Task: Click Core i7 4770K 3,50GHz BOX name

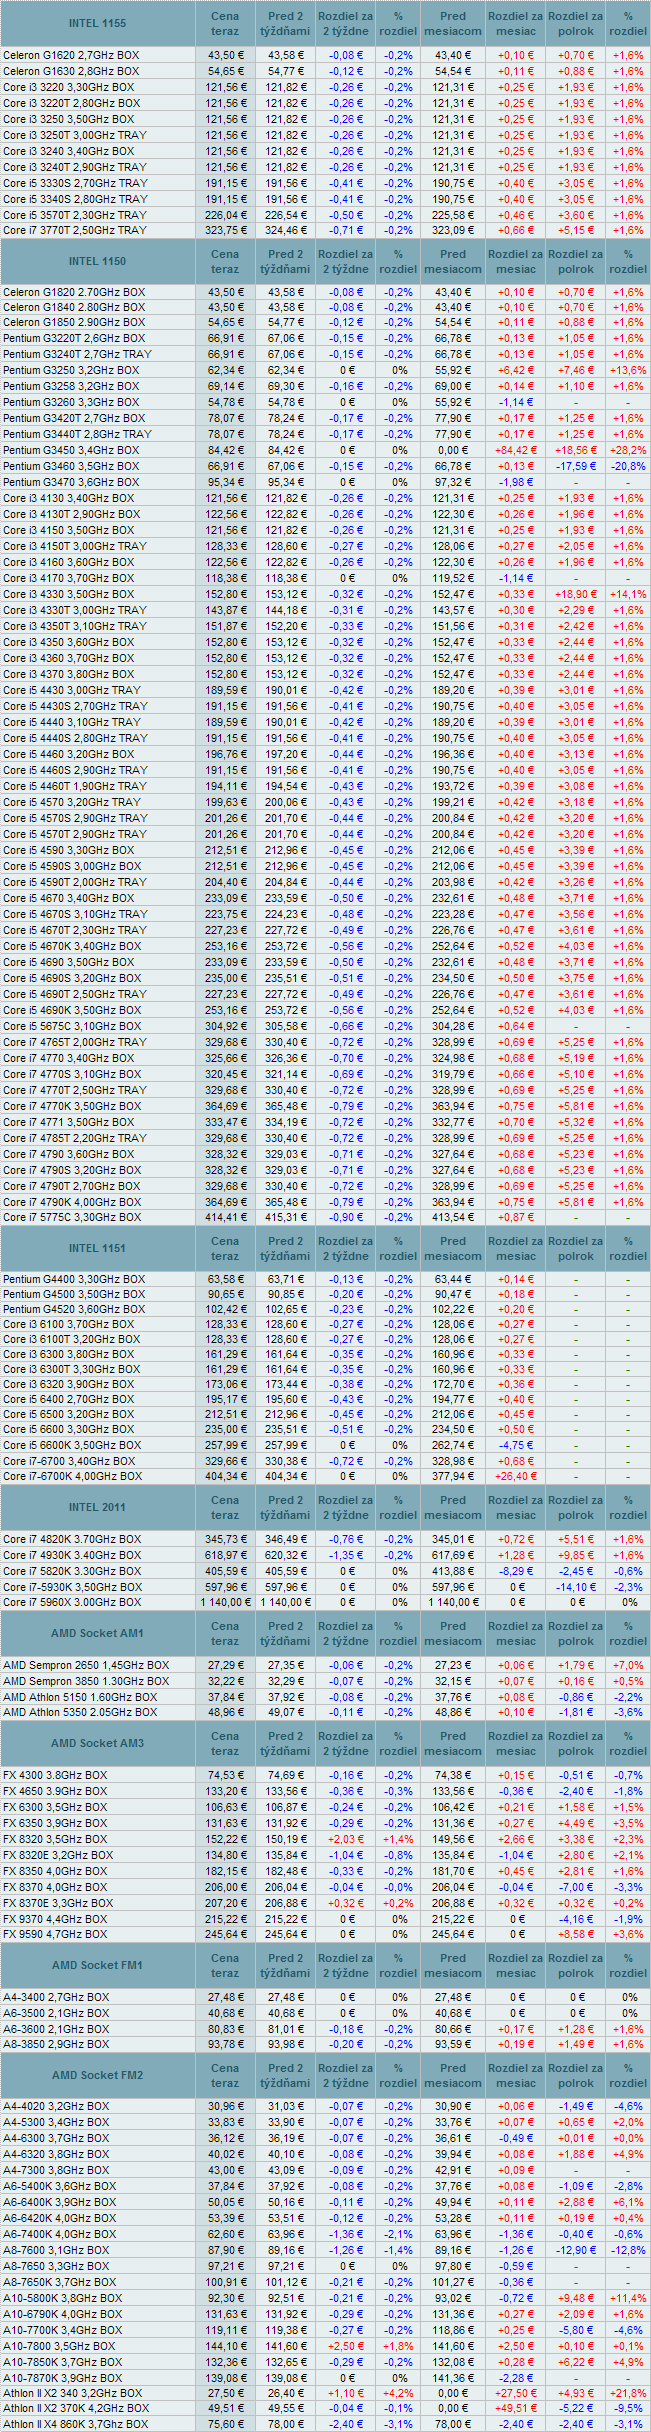Action: (x=71, y=1106)
